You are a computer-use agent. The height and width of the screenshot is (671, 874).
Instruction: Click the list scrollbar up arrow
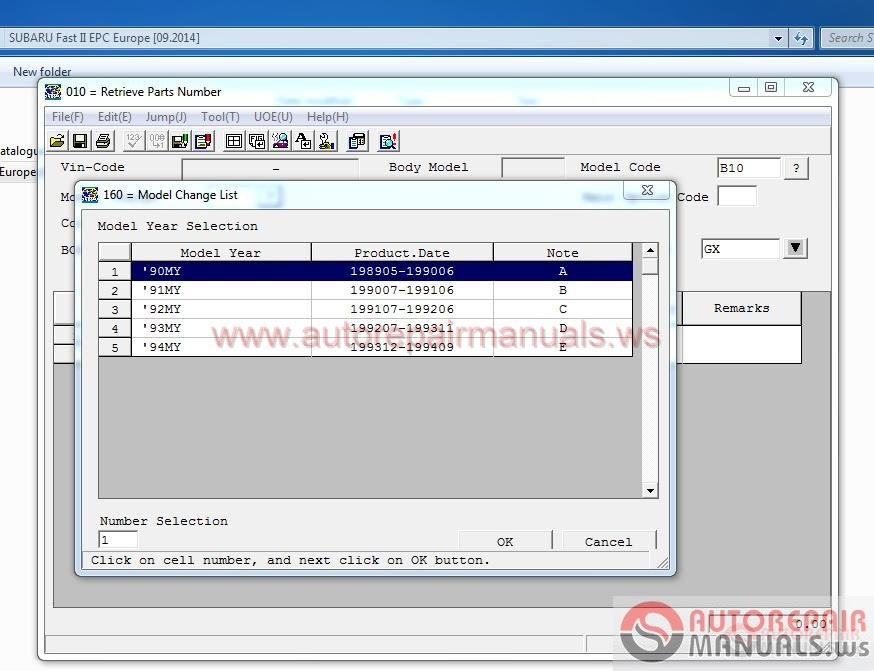650,250
